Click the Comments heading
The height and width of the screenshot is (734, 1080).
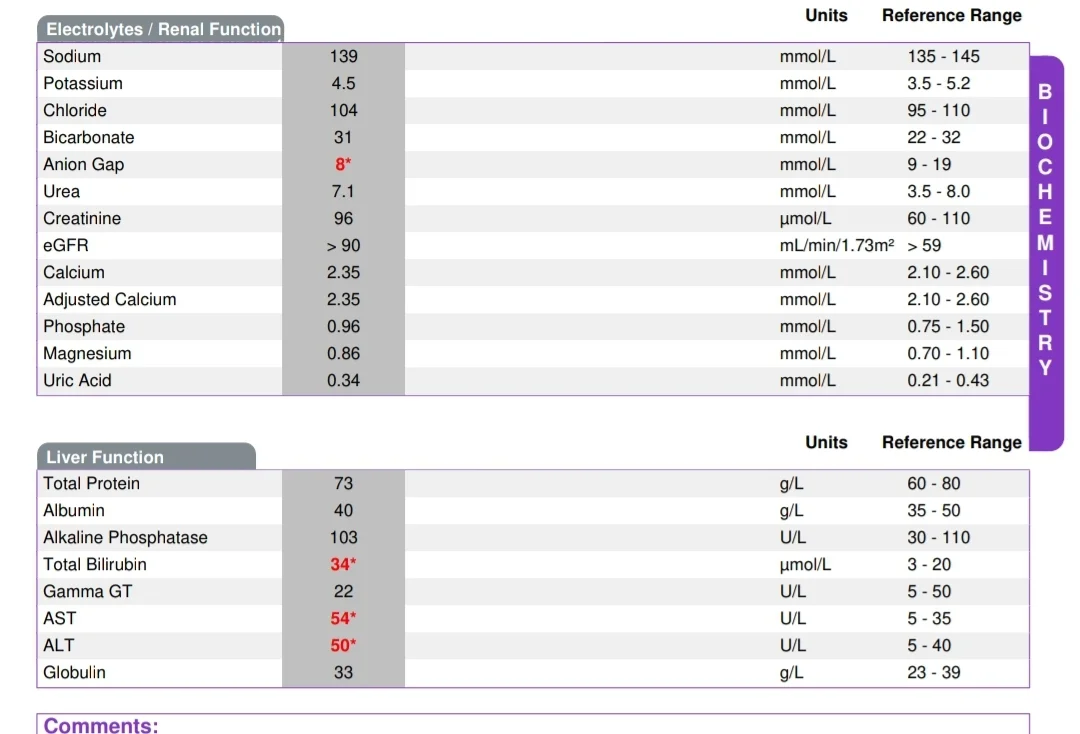[101, 725]
